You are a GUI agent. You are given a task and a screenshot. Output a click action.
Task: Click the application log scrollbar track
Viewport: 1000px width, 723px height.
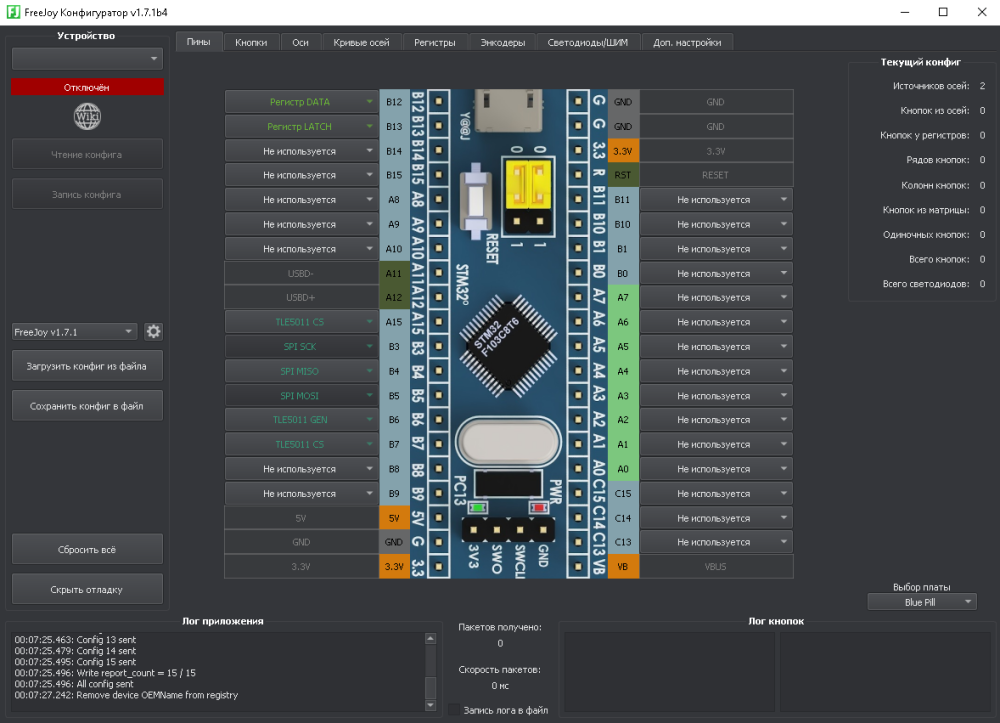pyautogui.click(x=431, y=660)
